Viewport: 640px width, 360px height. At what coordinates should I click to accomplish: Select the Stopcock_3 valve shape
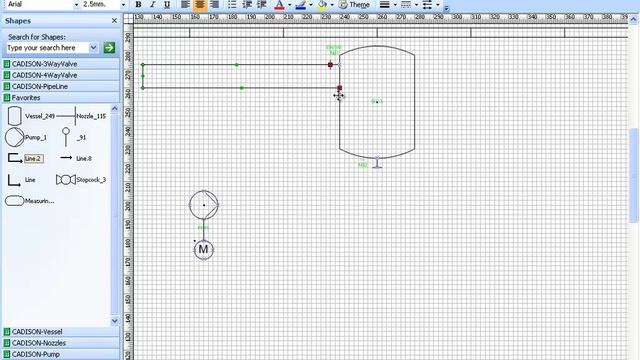point(81,180)
